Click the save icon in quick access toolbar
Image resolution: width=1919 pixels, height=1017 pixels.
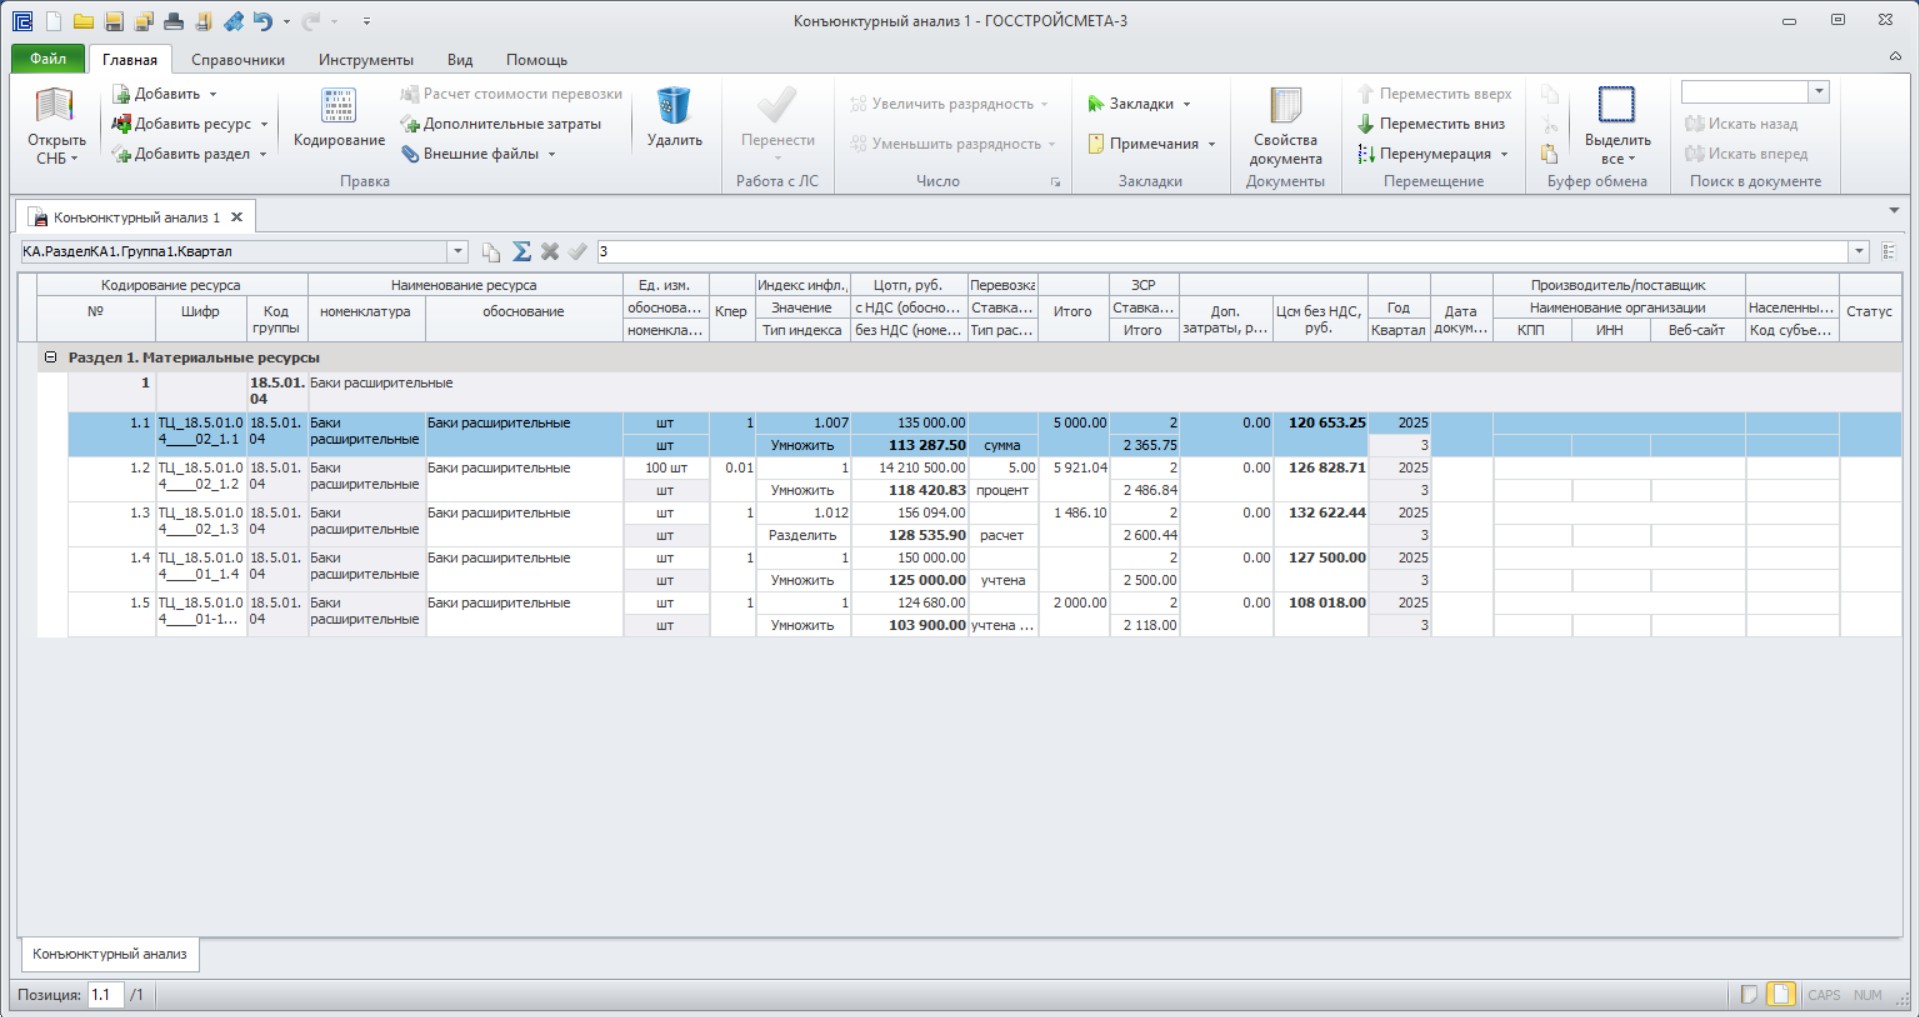coord(113,21)
